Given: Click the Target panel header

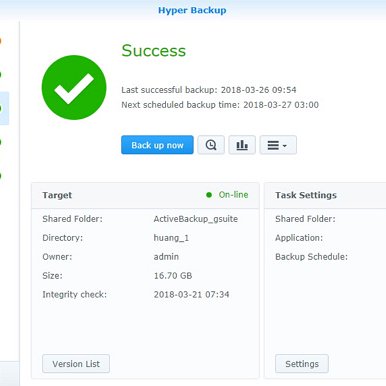Looking at the screenshot, I should tap(145, 195).
